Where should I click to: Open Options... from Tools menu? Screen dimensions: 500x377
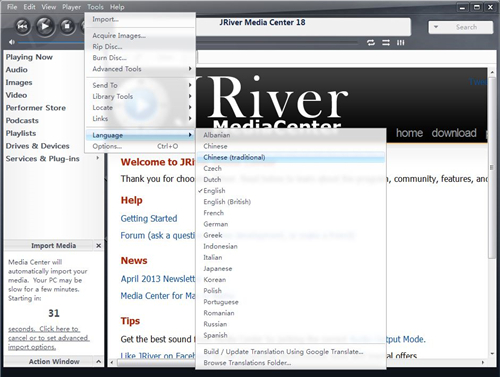[x=140, y=146]
